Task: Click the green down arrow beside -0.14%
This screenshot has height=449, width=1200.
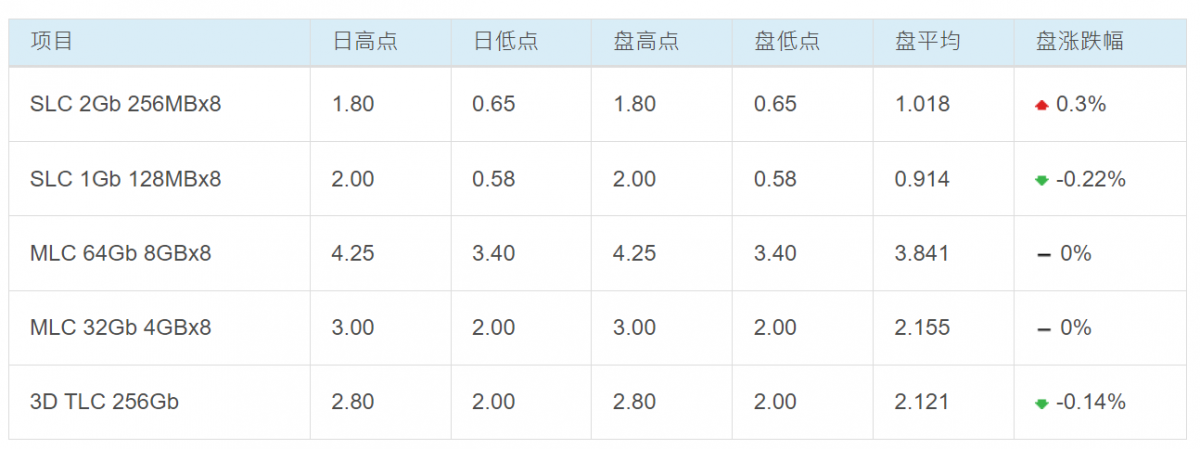Action: 1042,403
